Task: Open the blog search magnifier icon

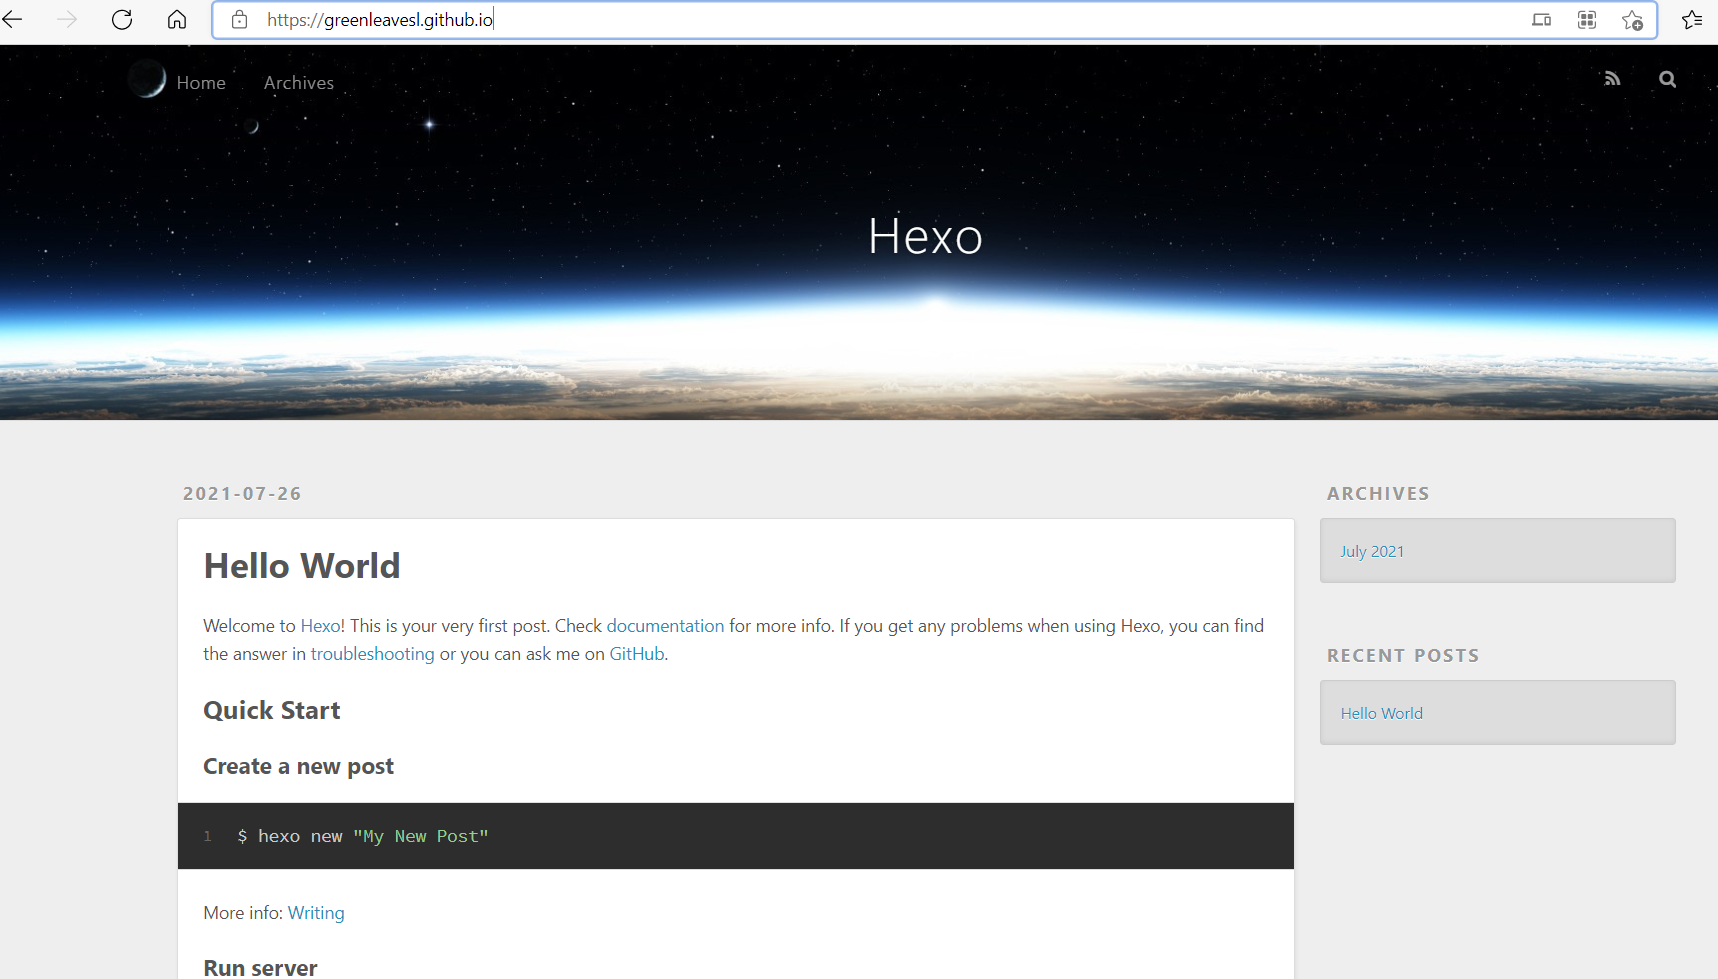Action: (1667, 79)
